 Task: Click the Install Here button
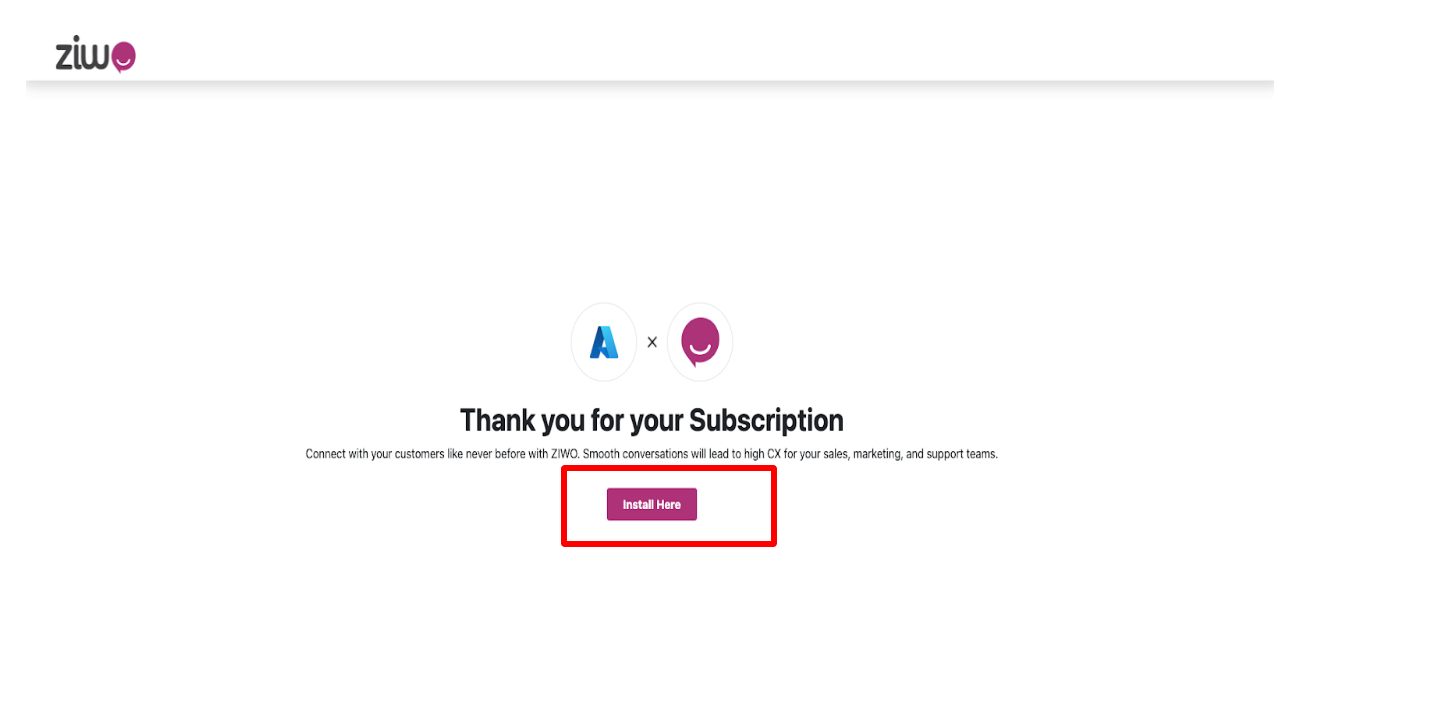652,505
